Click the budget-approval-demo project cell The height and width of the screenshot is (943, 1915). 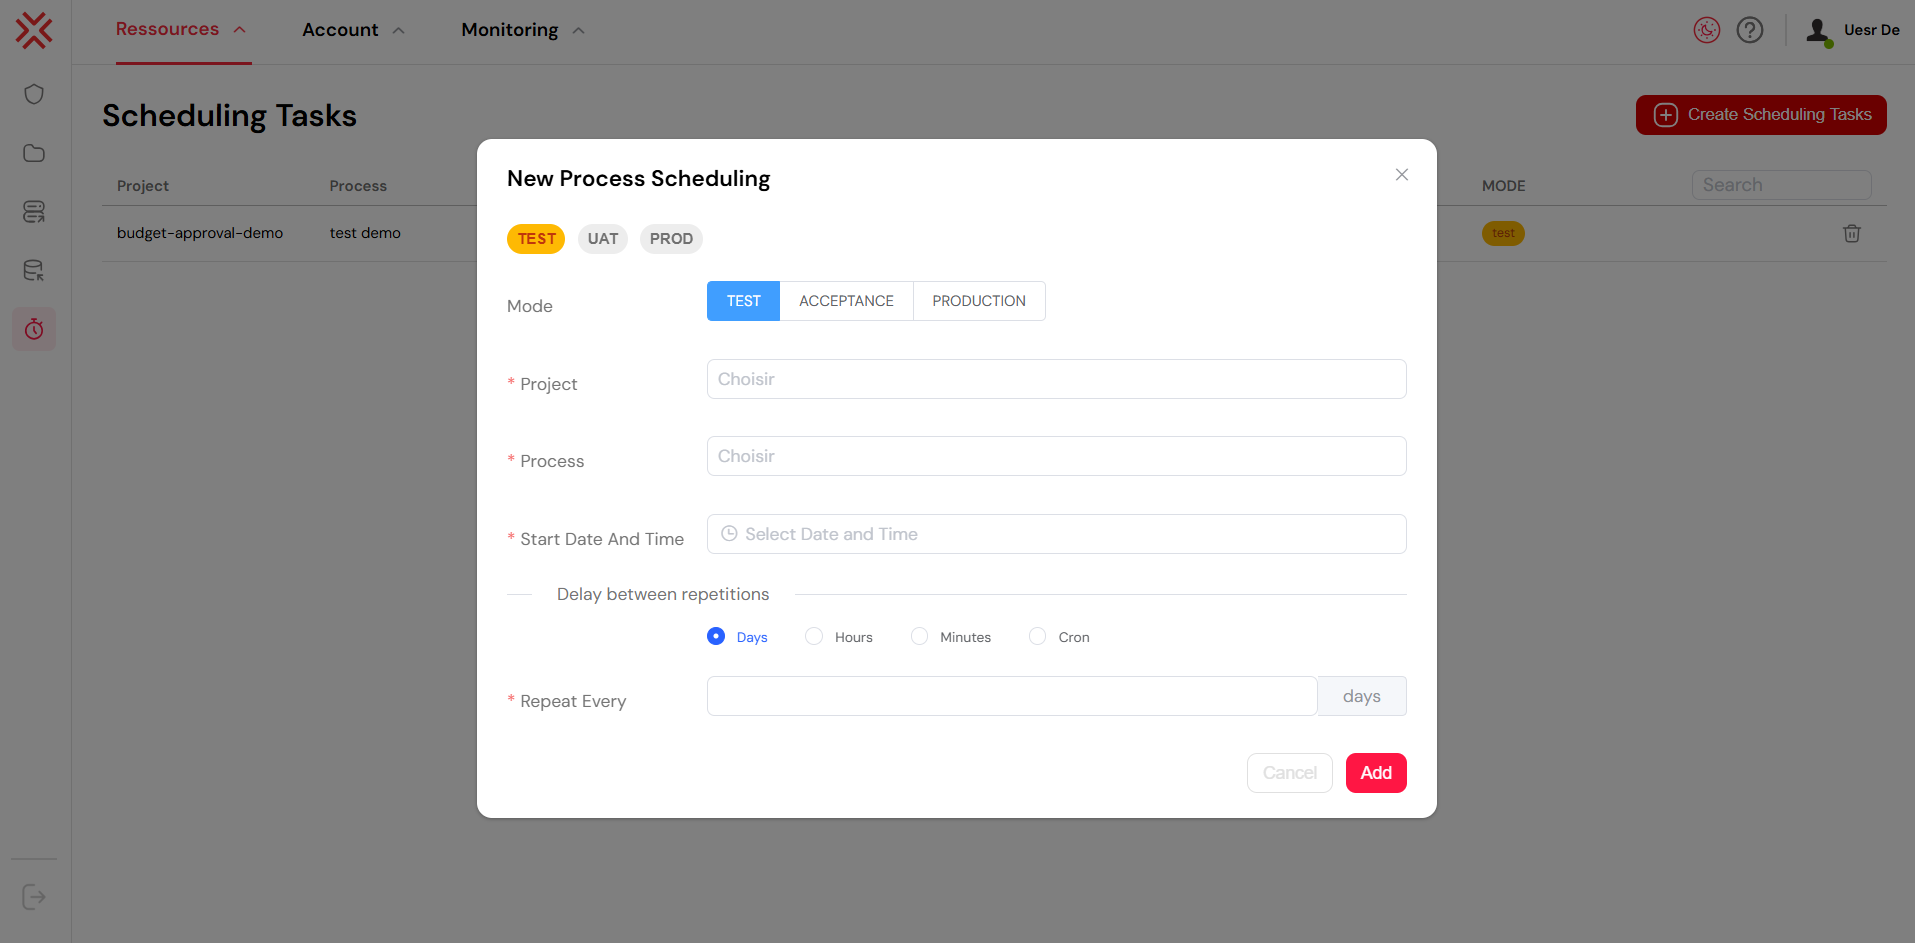pyautogui.click(x=200, y=233)
